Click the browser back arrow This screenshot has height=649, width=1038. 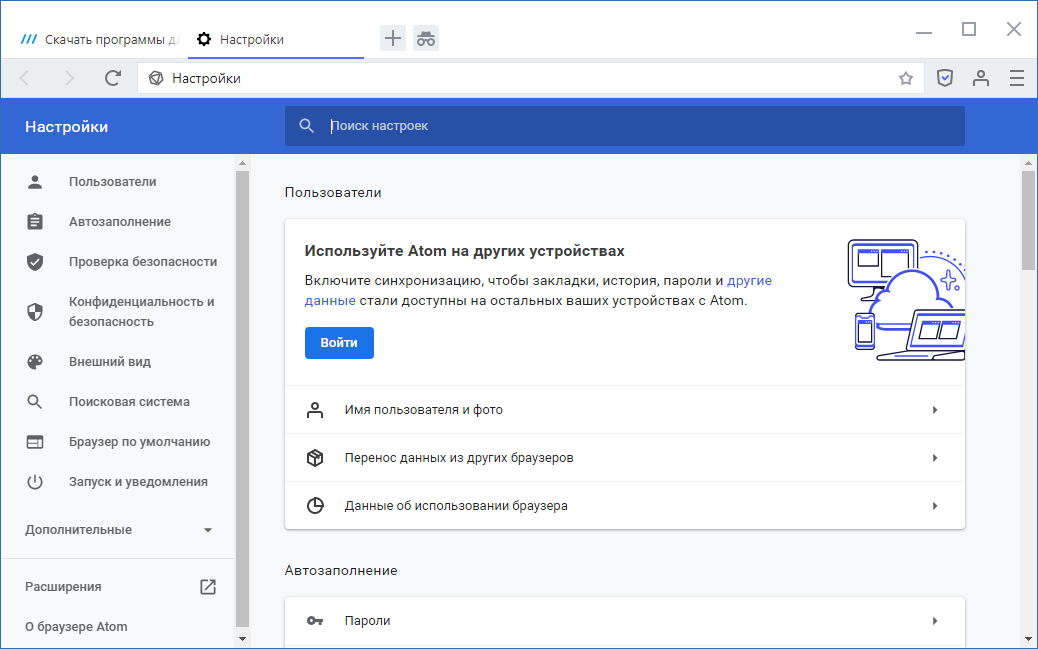tap(24, 78)
